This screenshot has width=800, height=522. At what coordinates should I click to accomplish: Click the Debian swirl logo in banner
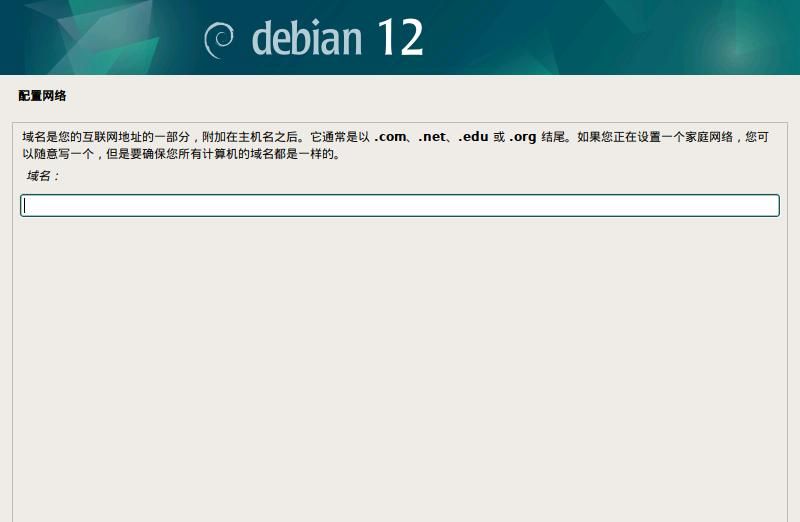click(x=219, y=40)
